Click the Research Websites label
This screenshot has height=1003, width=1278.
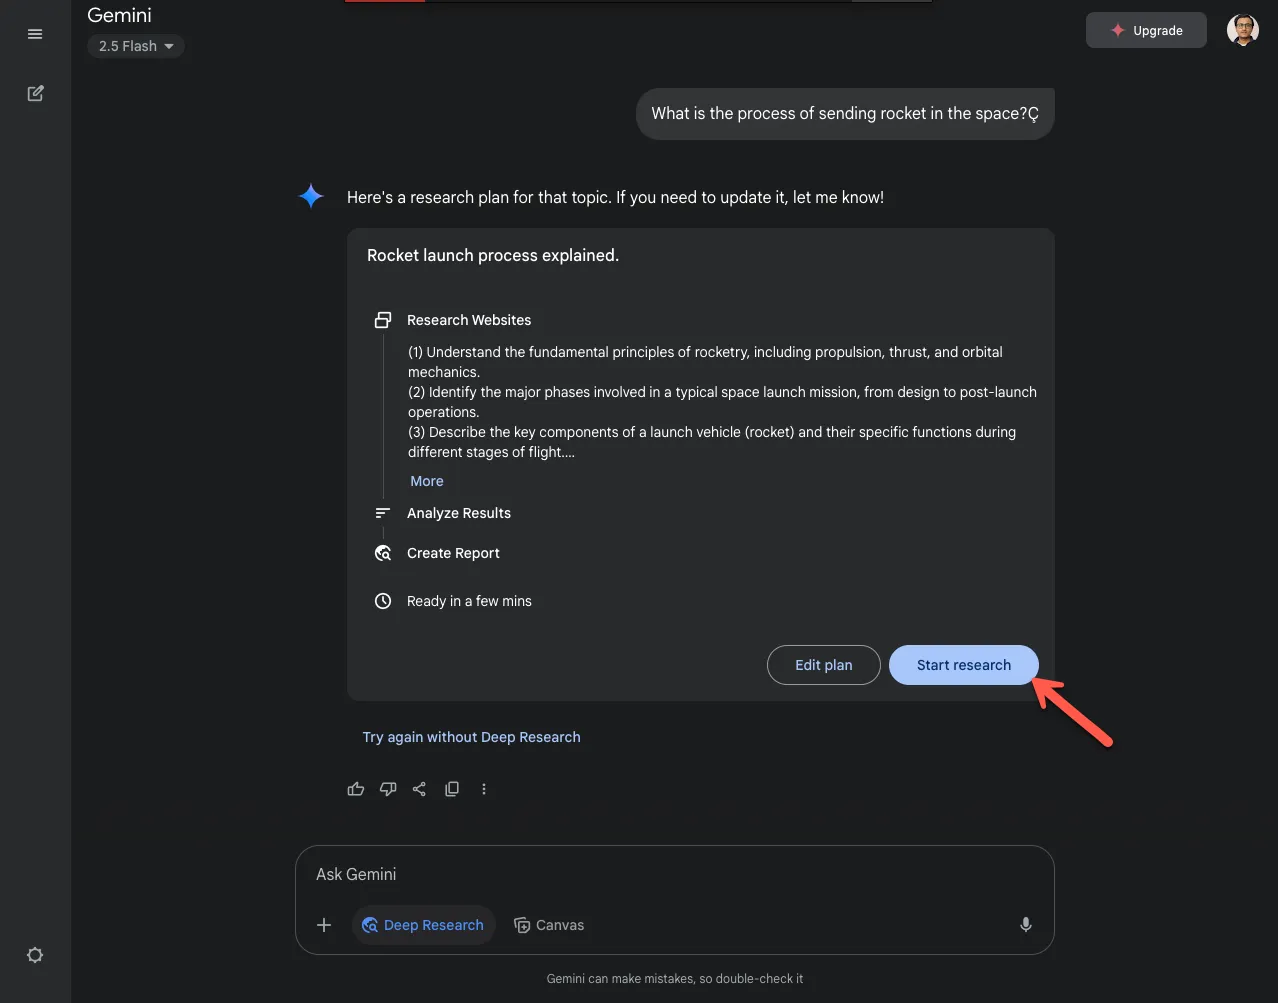[469, 320]
